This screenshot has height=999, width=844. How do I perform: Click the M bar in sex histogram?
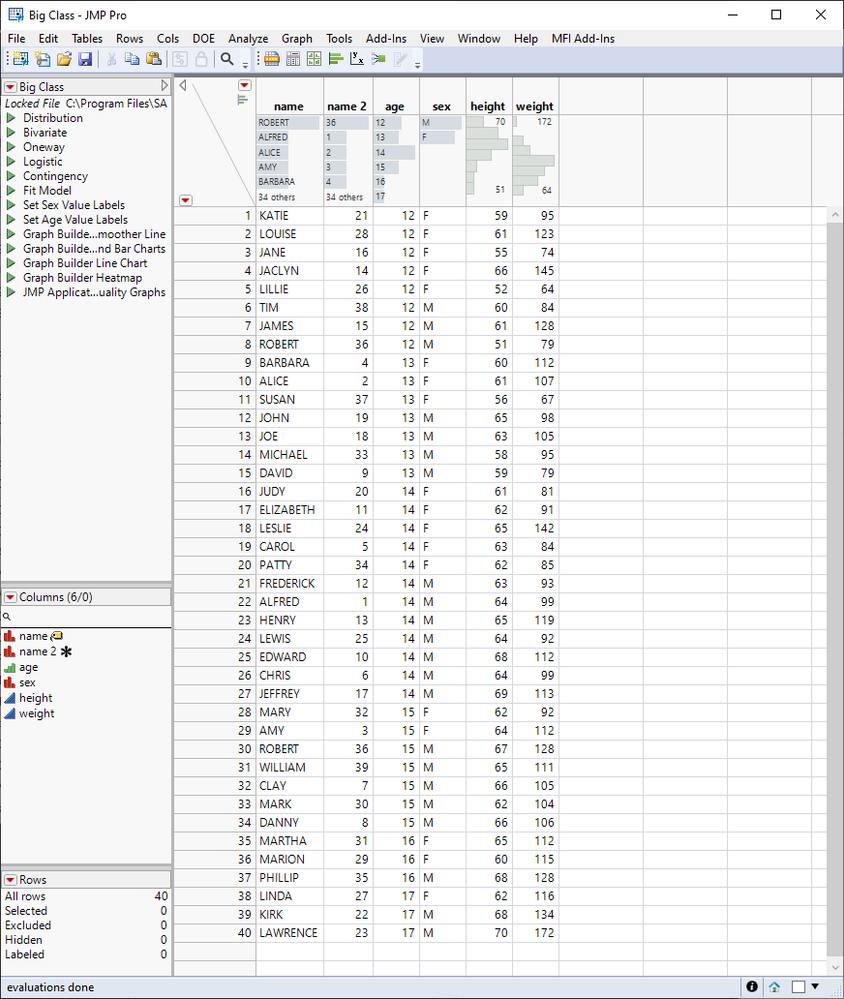point(441,122)
